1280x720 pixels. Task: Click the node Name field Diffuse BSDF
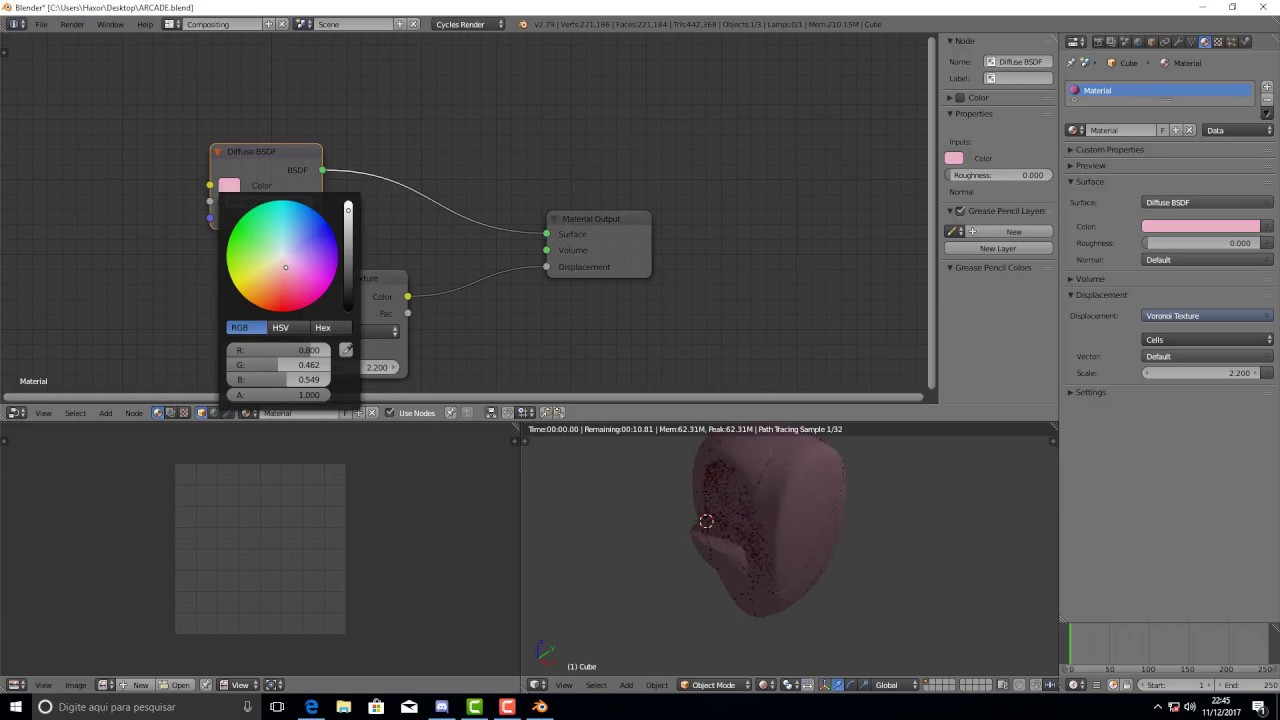click(1018, 62)
